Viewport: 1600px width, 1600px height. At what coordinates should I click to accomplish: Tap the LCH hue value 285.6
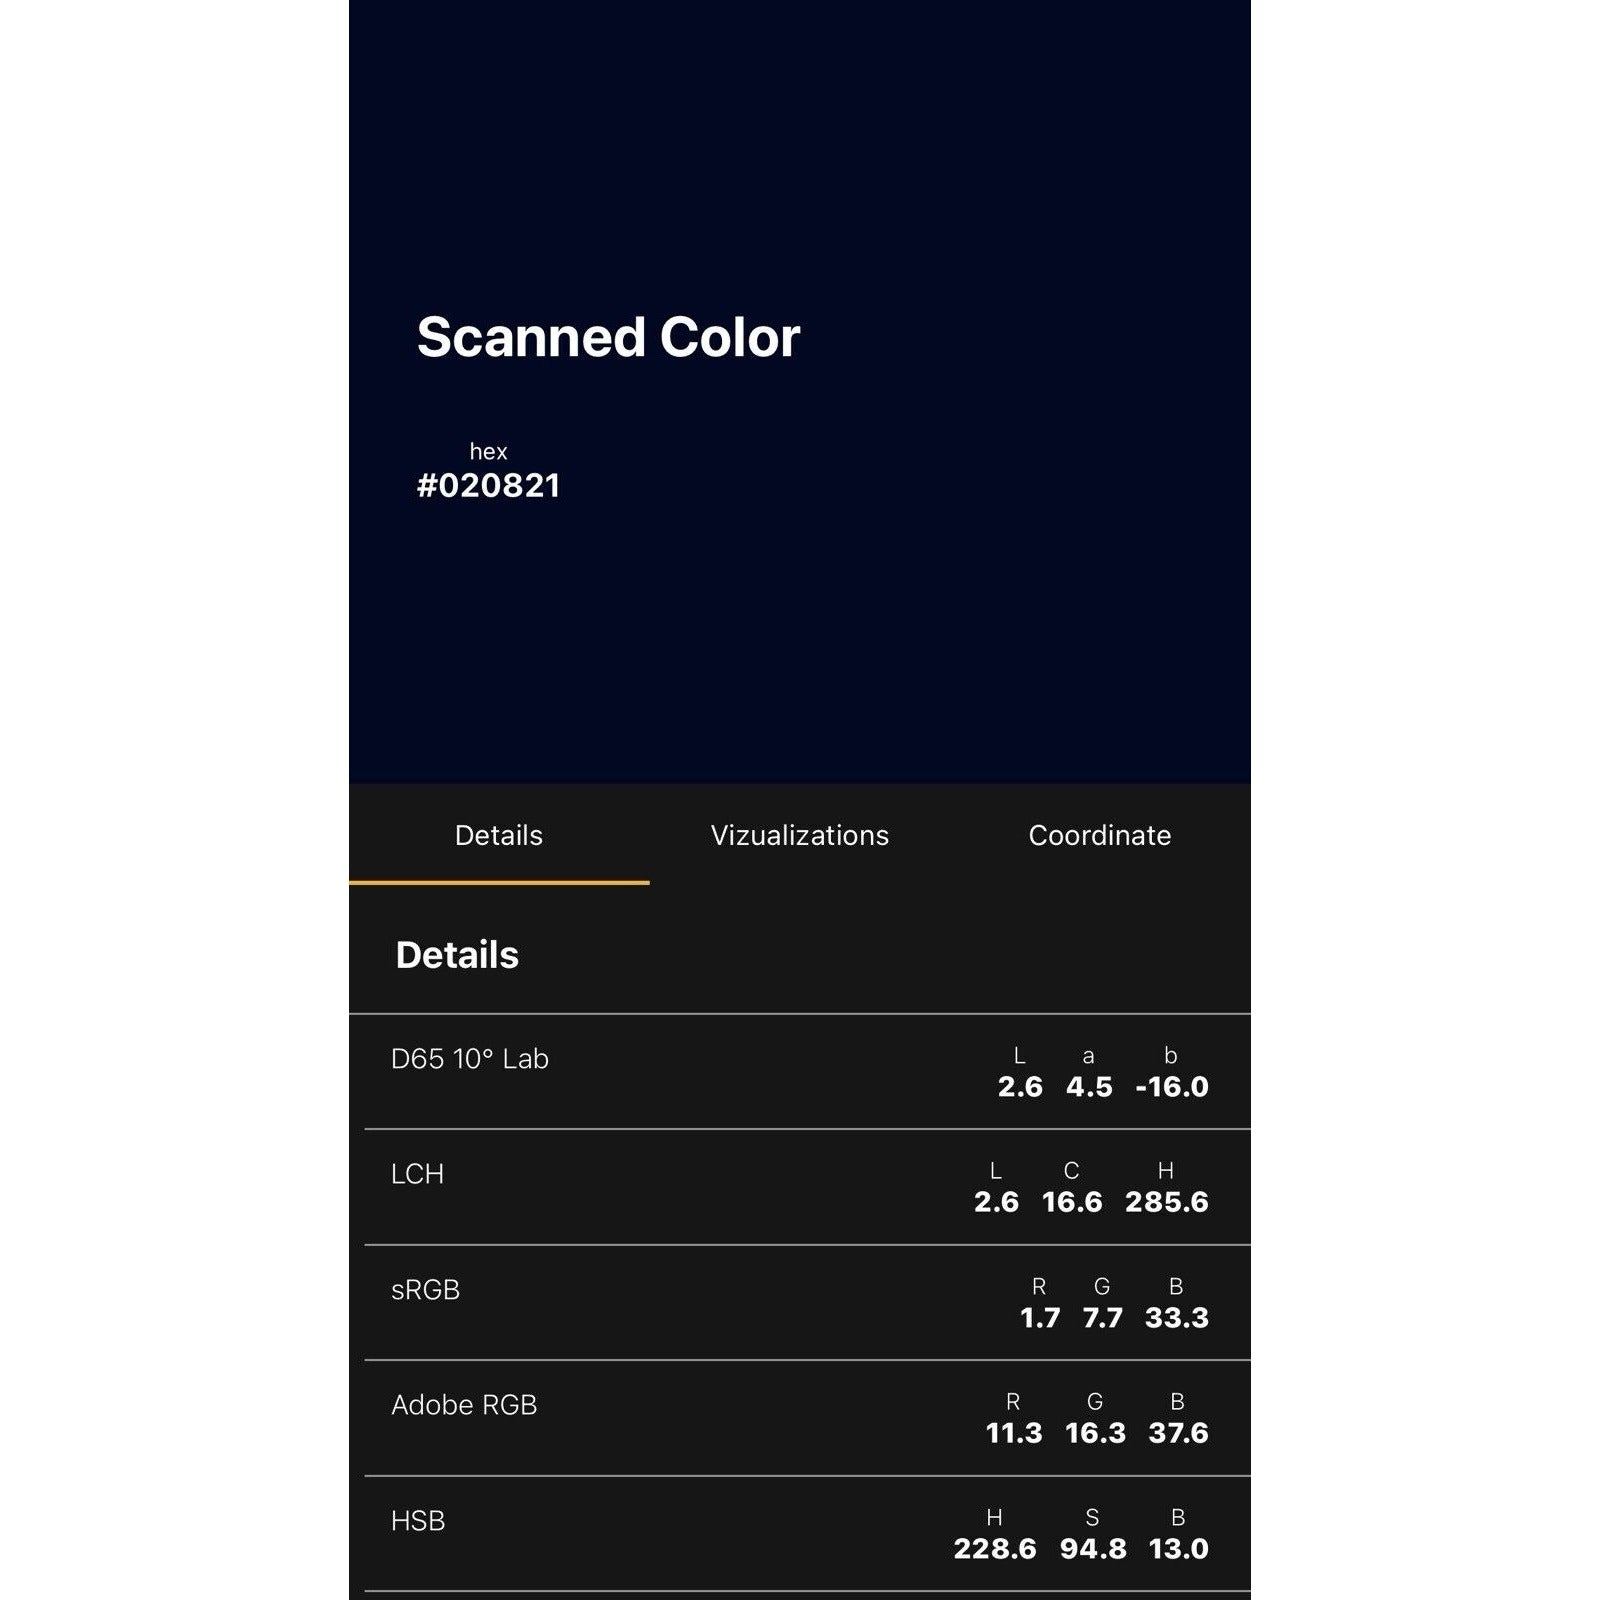[x=1166, y=1202]
